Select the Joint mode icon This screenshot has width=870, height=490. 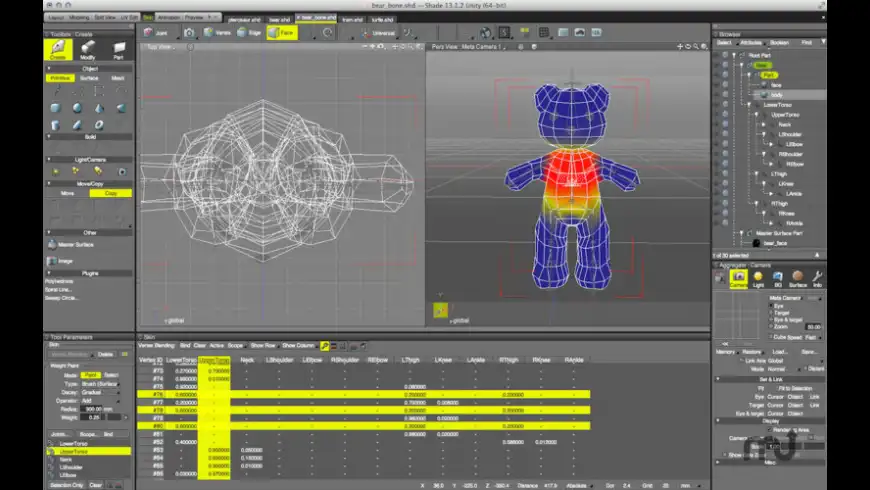[155, 32]
